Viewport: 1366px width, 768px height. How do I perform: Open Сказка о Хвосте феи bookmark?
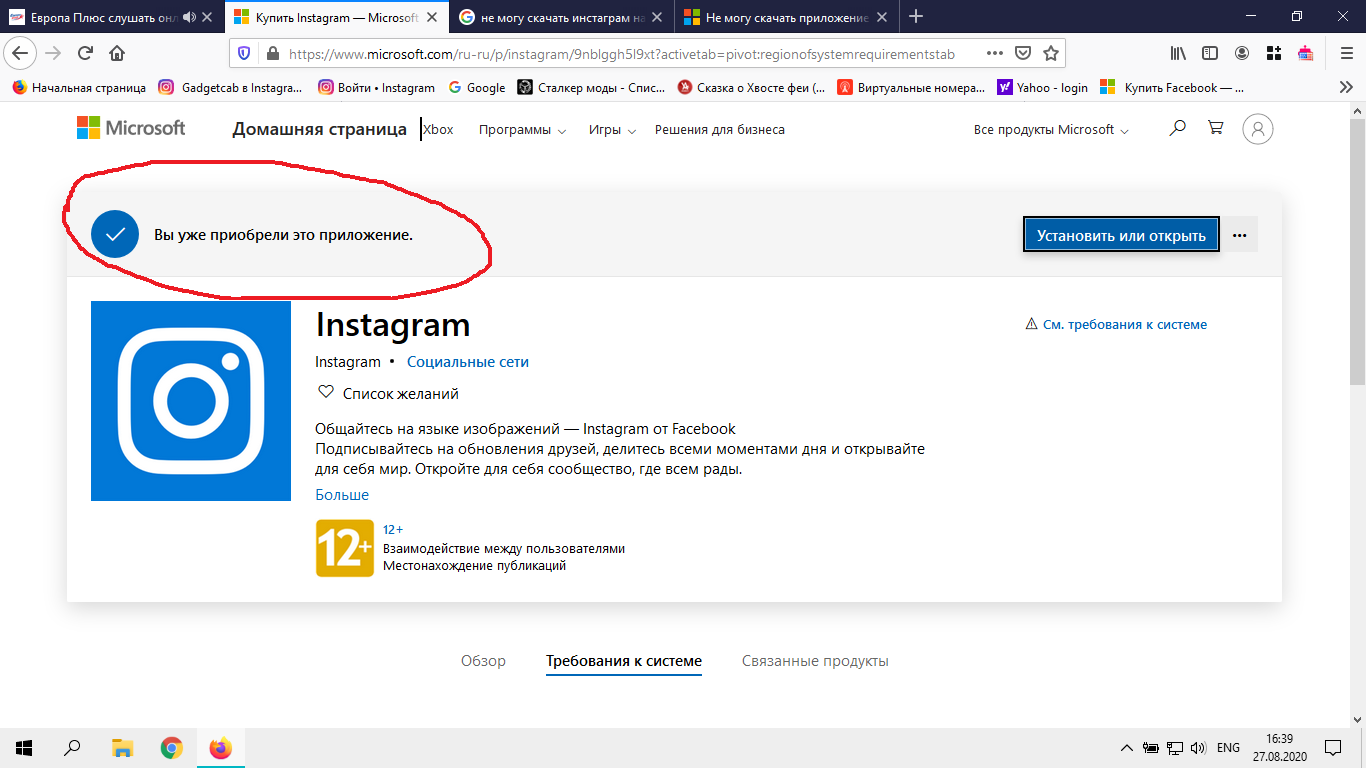click(x=751, y=88)
